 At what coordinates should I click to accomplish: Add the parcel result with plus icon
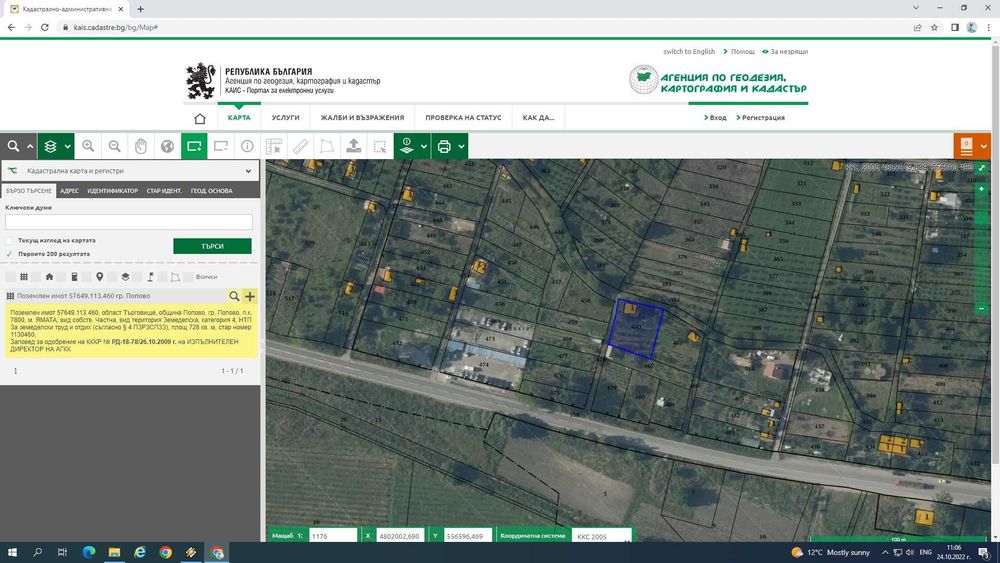click(250, 296)
